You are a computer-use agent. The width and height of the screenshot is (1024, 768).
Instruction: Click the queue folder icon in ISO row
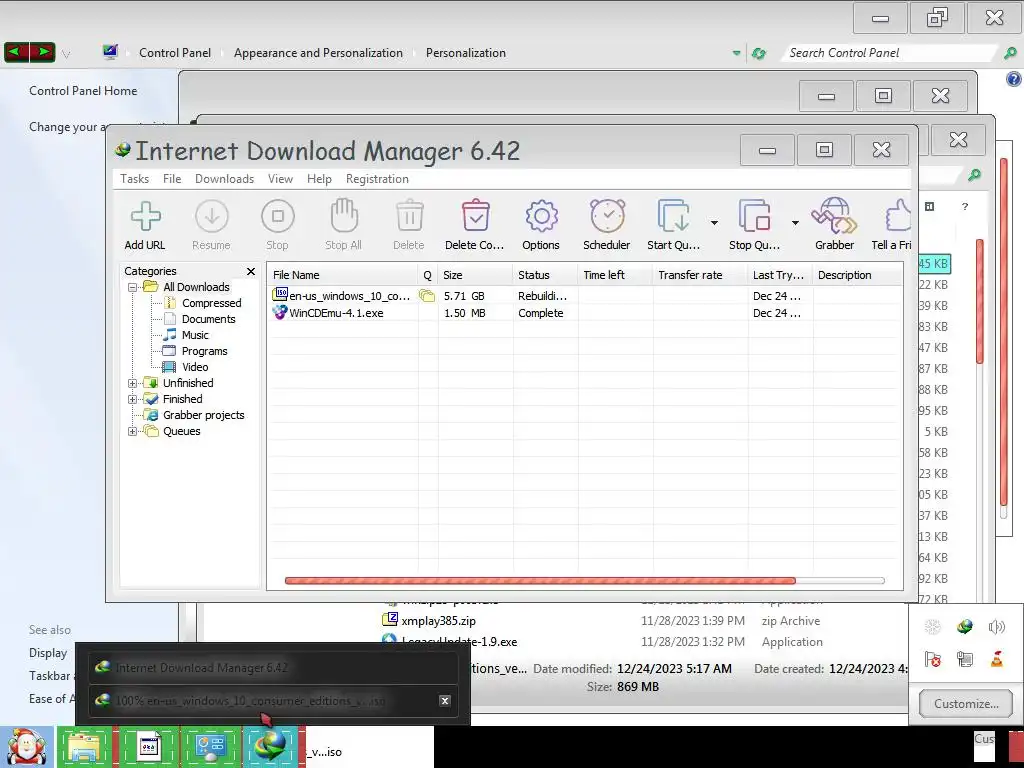427,296
